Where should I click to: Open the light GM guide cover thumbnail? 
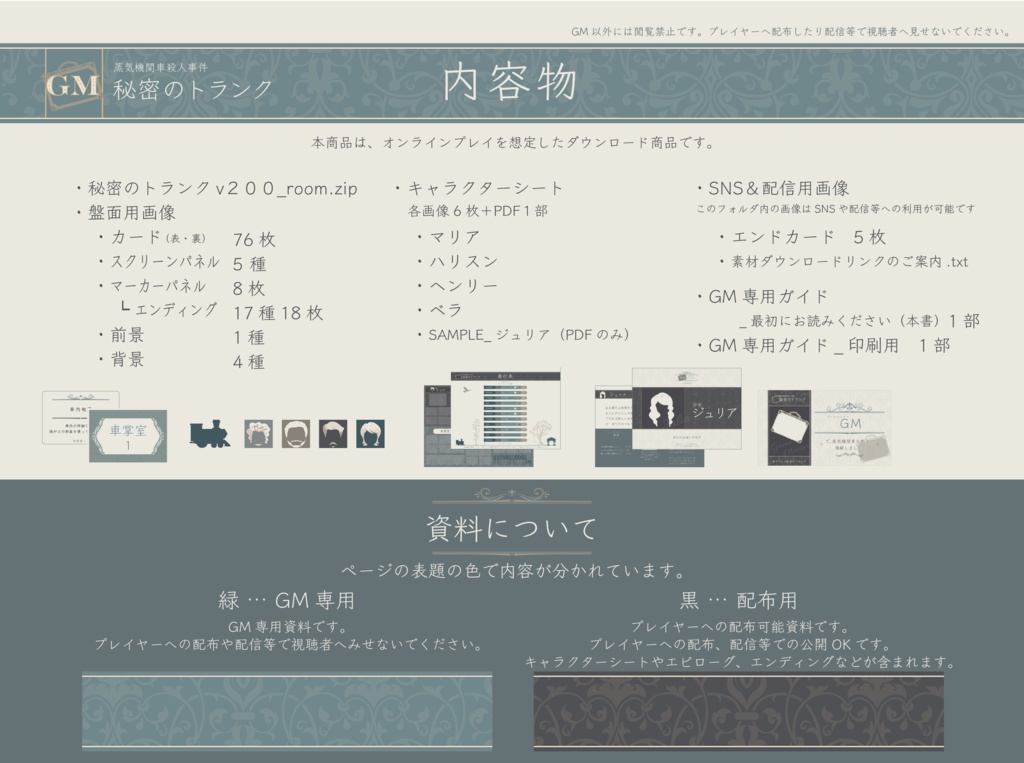click(852, 428)
